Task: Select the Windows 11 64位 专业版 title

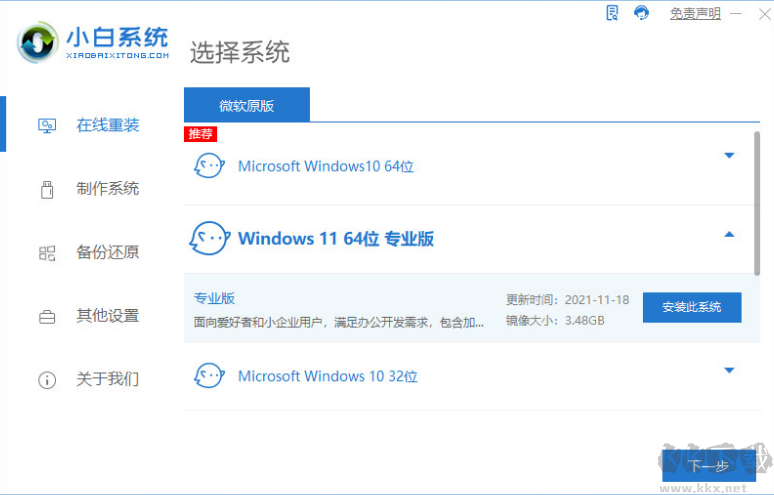Action: click(336, 239)
